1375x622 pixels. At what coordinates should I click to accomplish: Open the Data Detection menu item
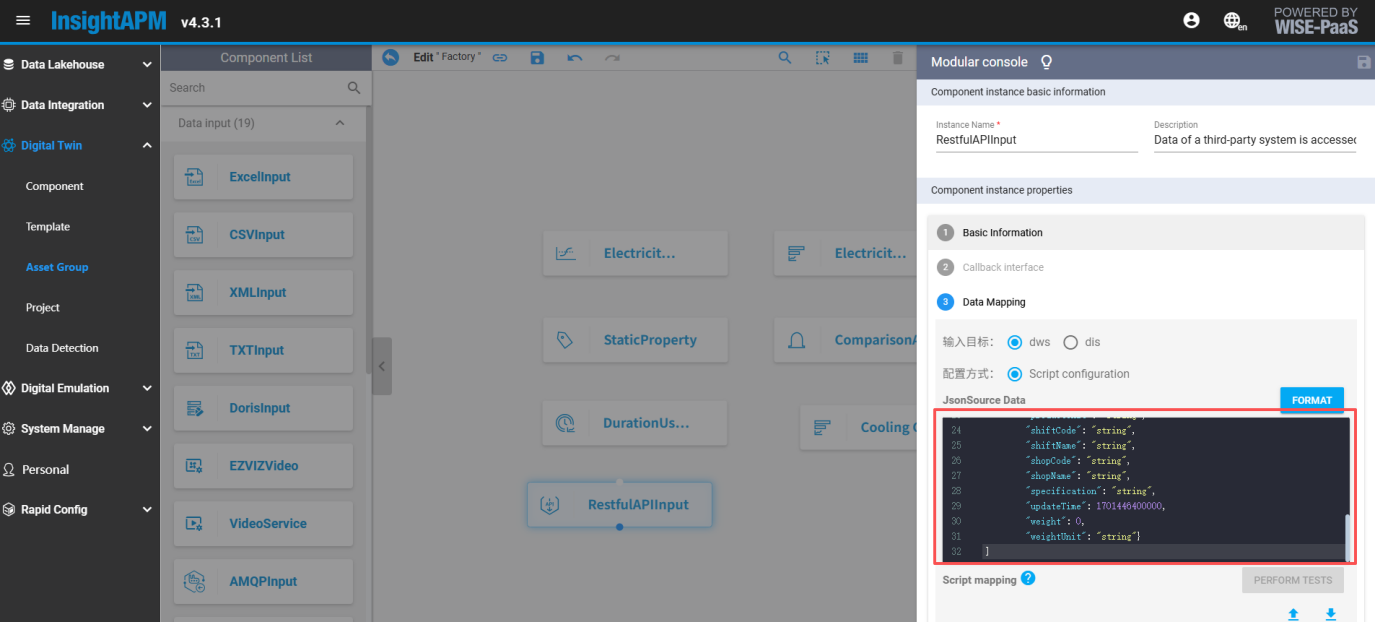(x=62, y=348)
